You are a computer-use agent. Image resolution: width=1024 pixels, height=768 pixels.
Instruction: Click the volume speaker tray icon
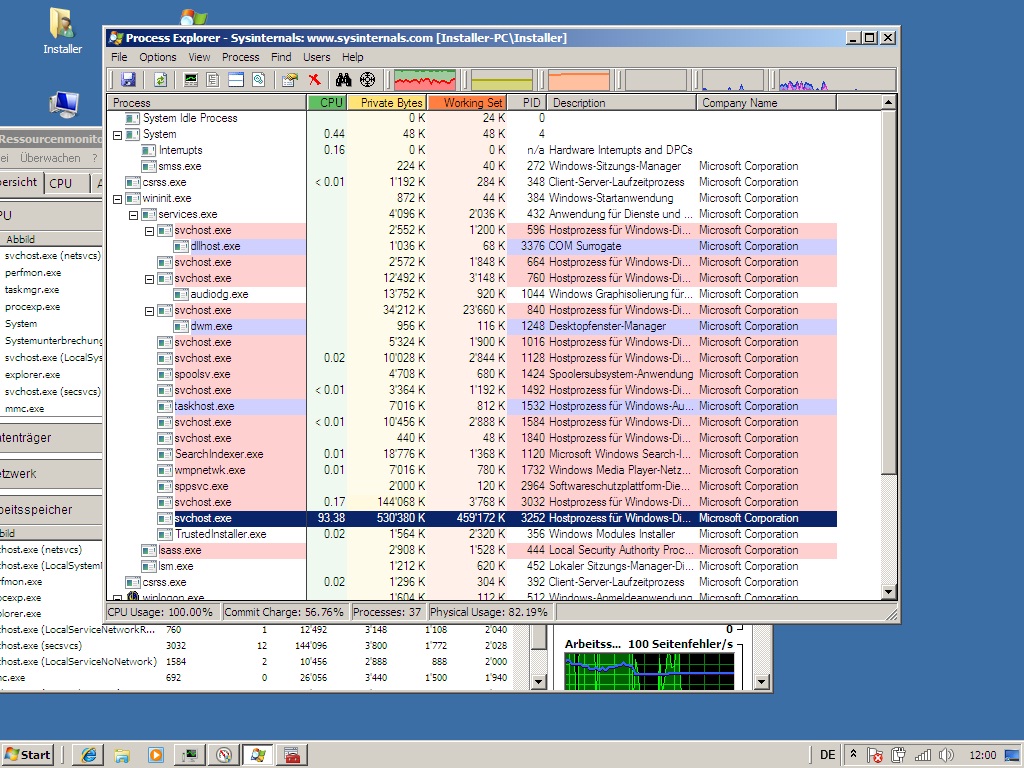[946, 755]
